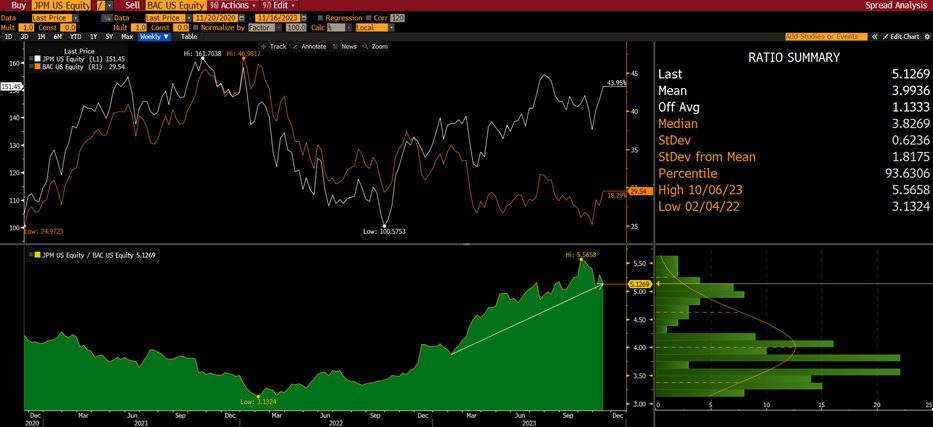This screenshot has height=427, width=933.
Task: Click the 'Low: 3.1324' ratio marker
Action: 256,402
